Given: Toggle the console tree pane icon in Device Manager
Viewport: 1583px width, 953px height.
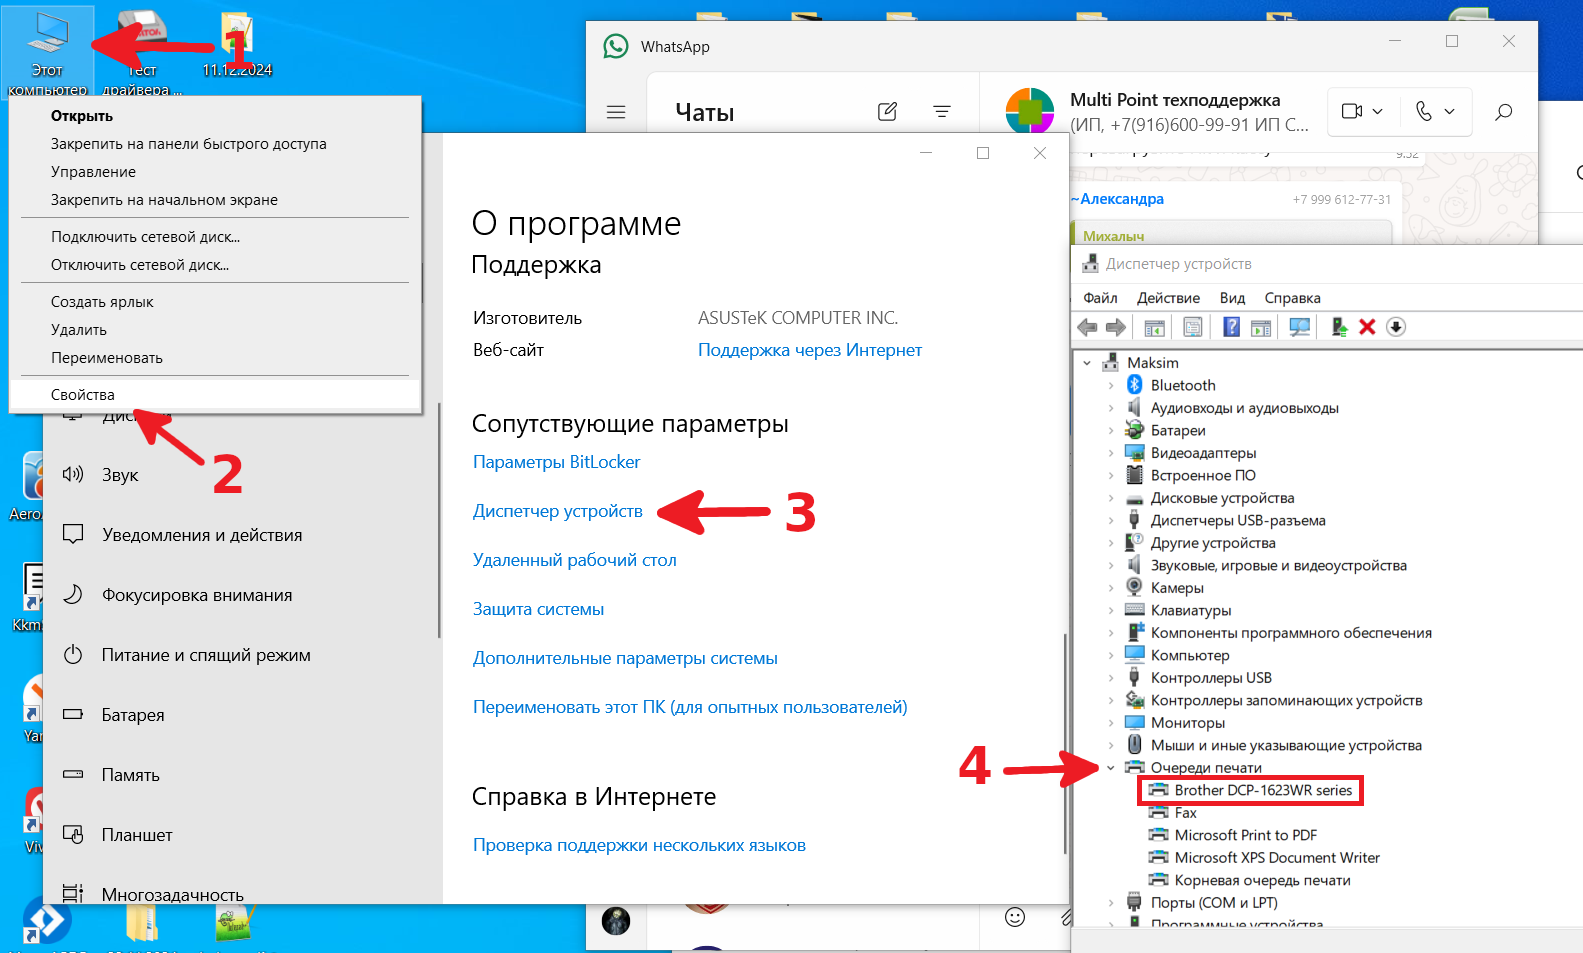Looking at the screenshot, I should point(1154,327).
